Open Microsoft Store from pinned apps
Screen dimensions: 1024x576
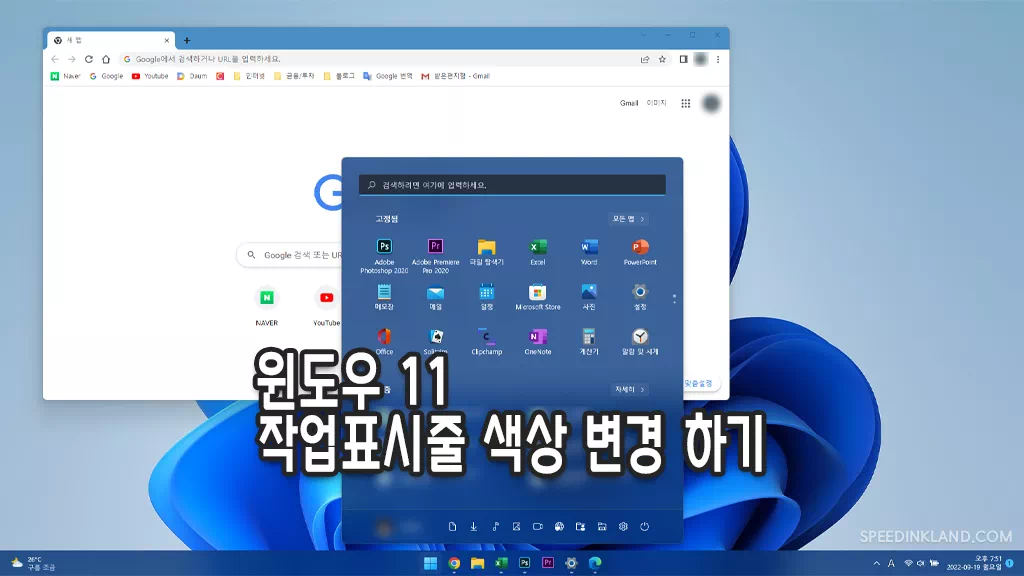(537, 292)
